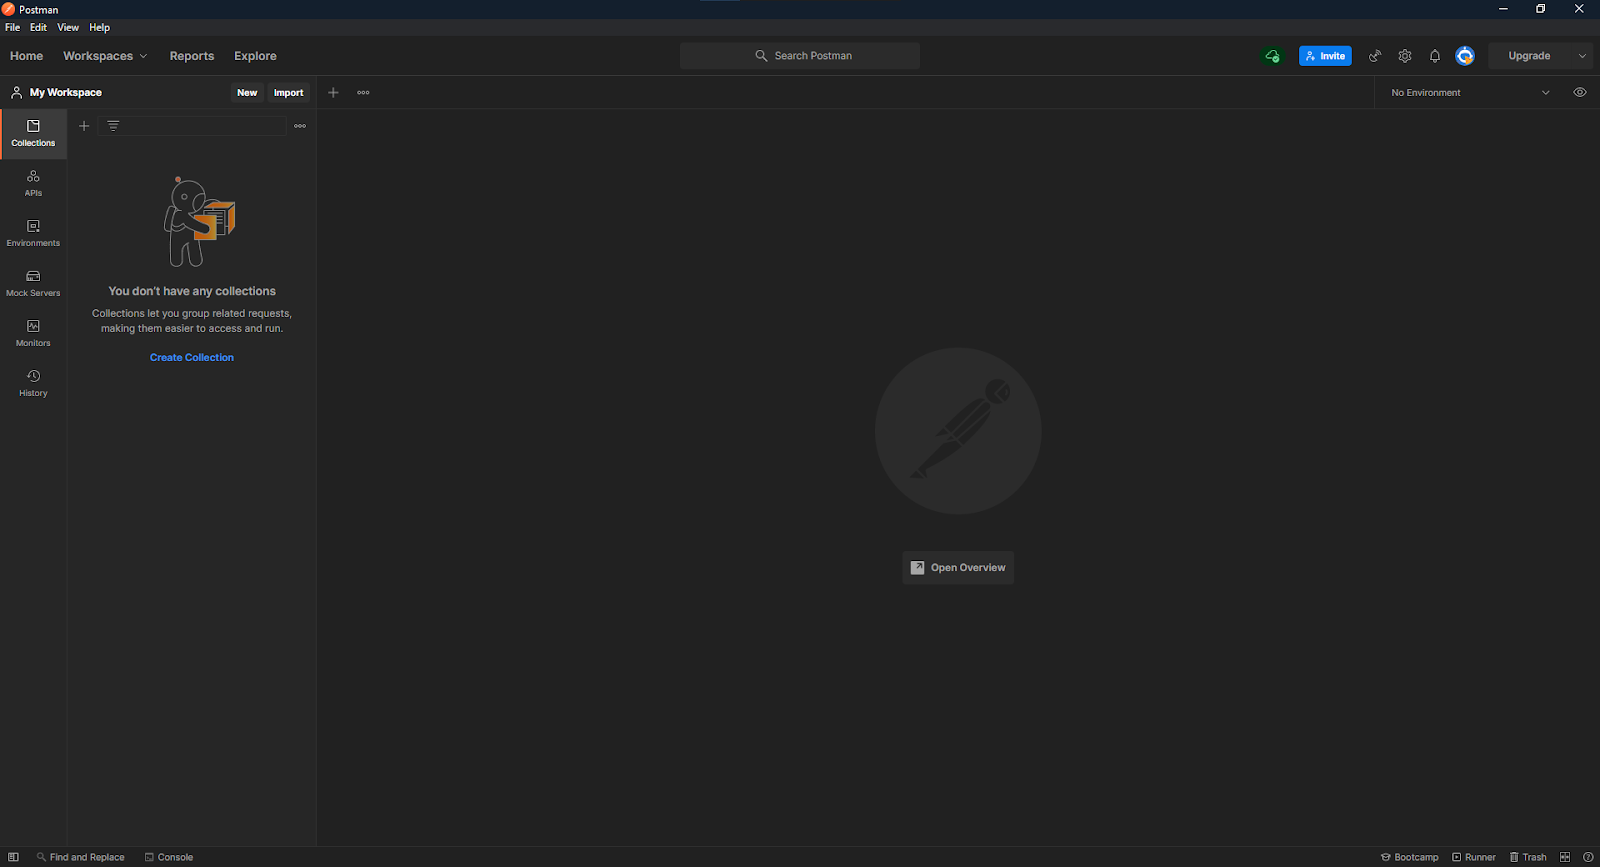1600x867 pixels.
Task: Click the filter icon in collections panel
Action: coord(113,126)
